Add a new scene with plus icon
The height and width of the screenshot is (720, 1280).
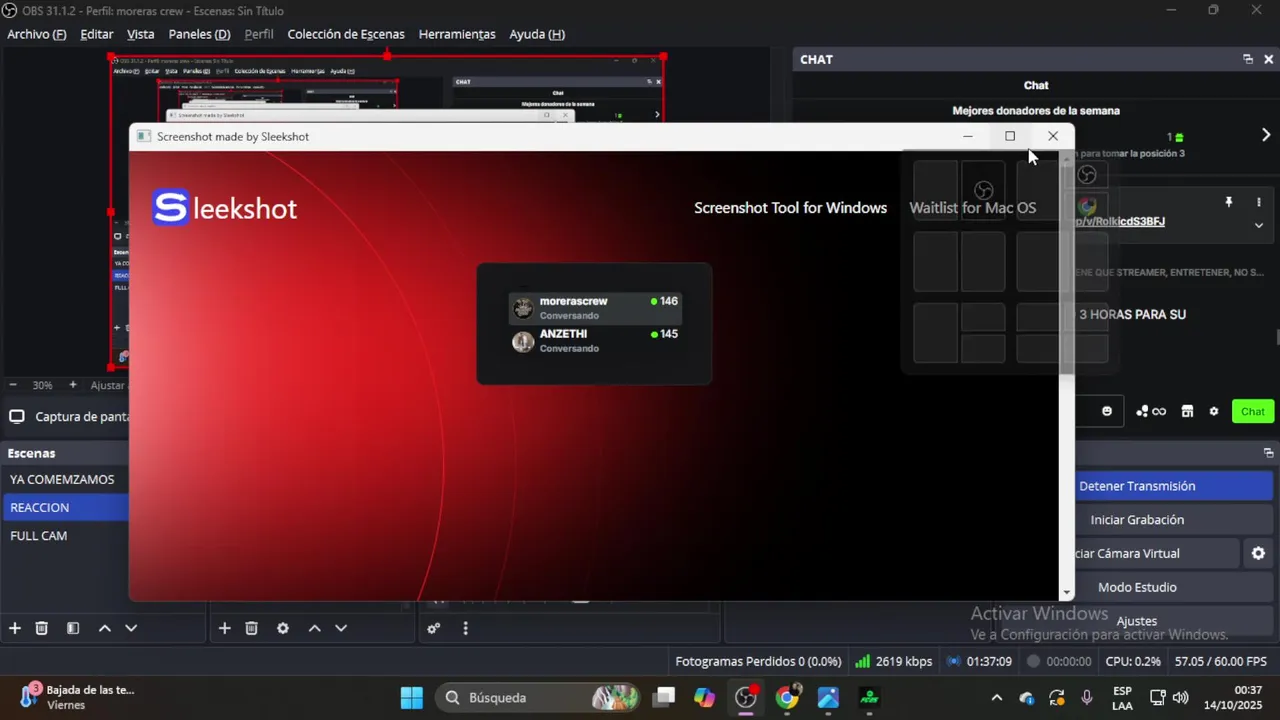(15, 628)
